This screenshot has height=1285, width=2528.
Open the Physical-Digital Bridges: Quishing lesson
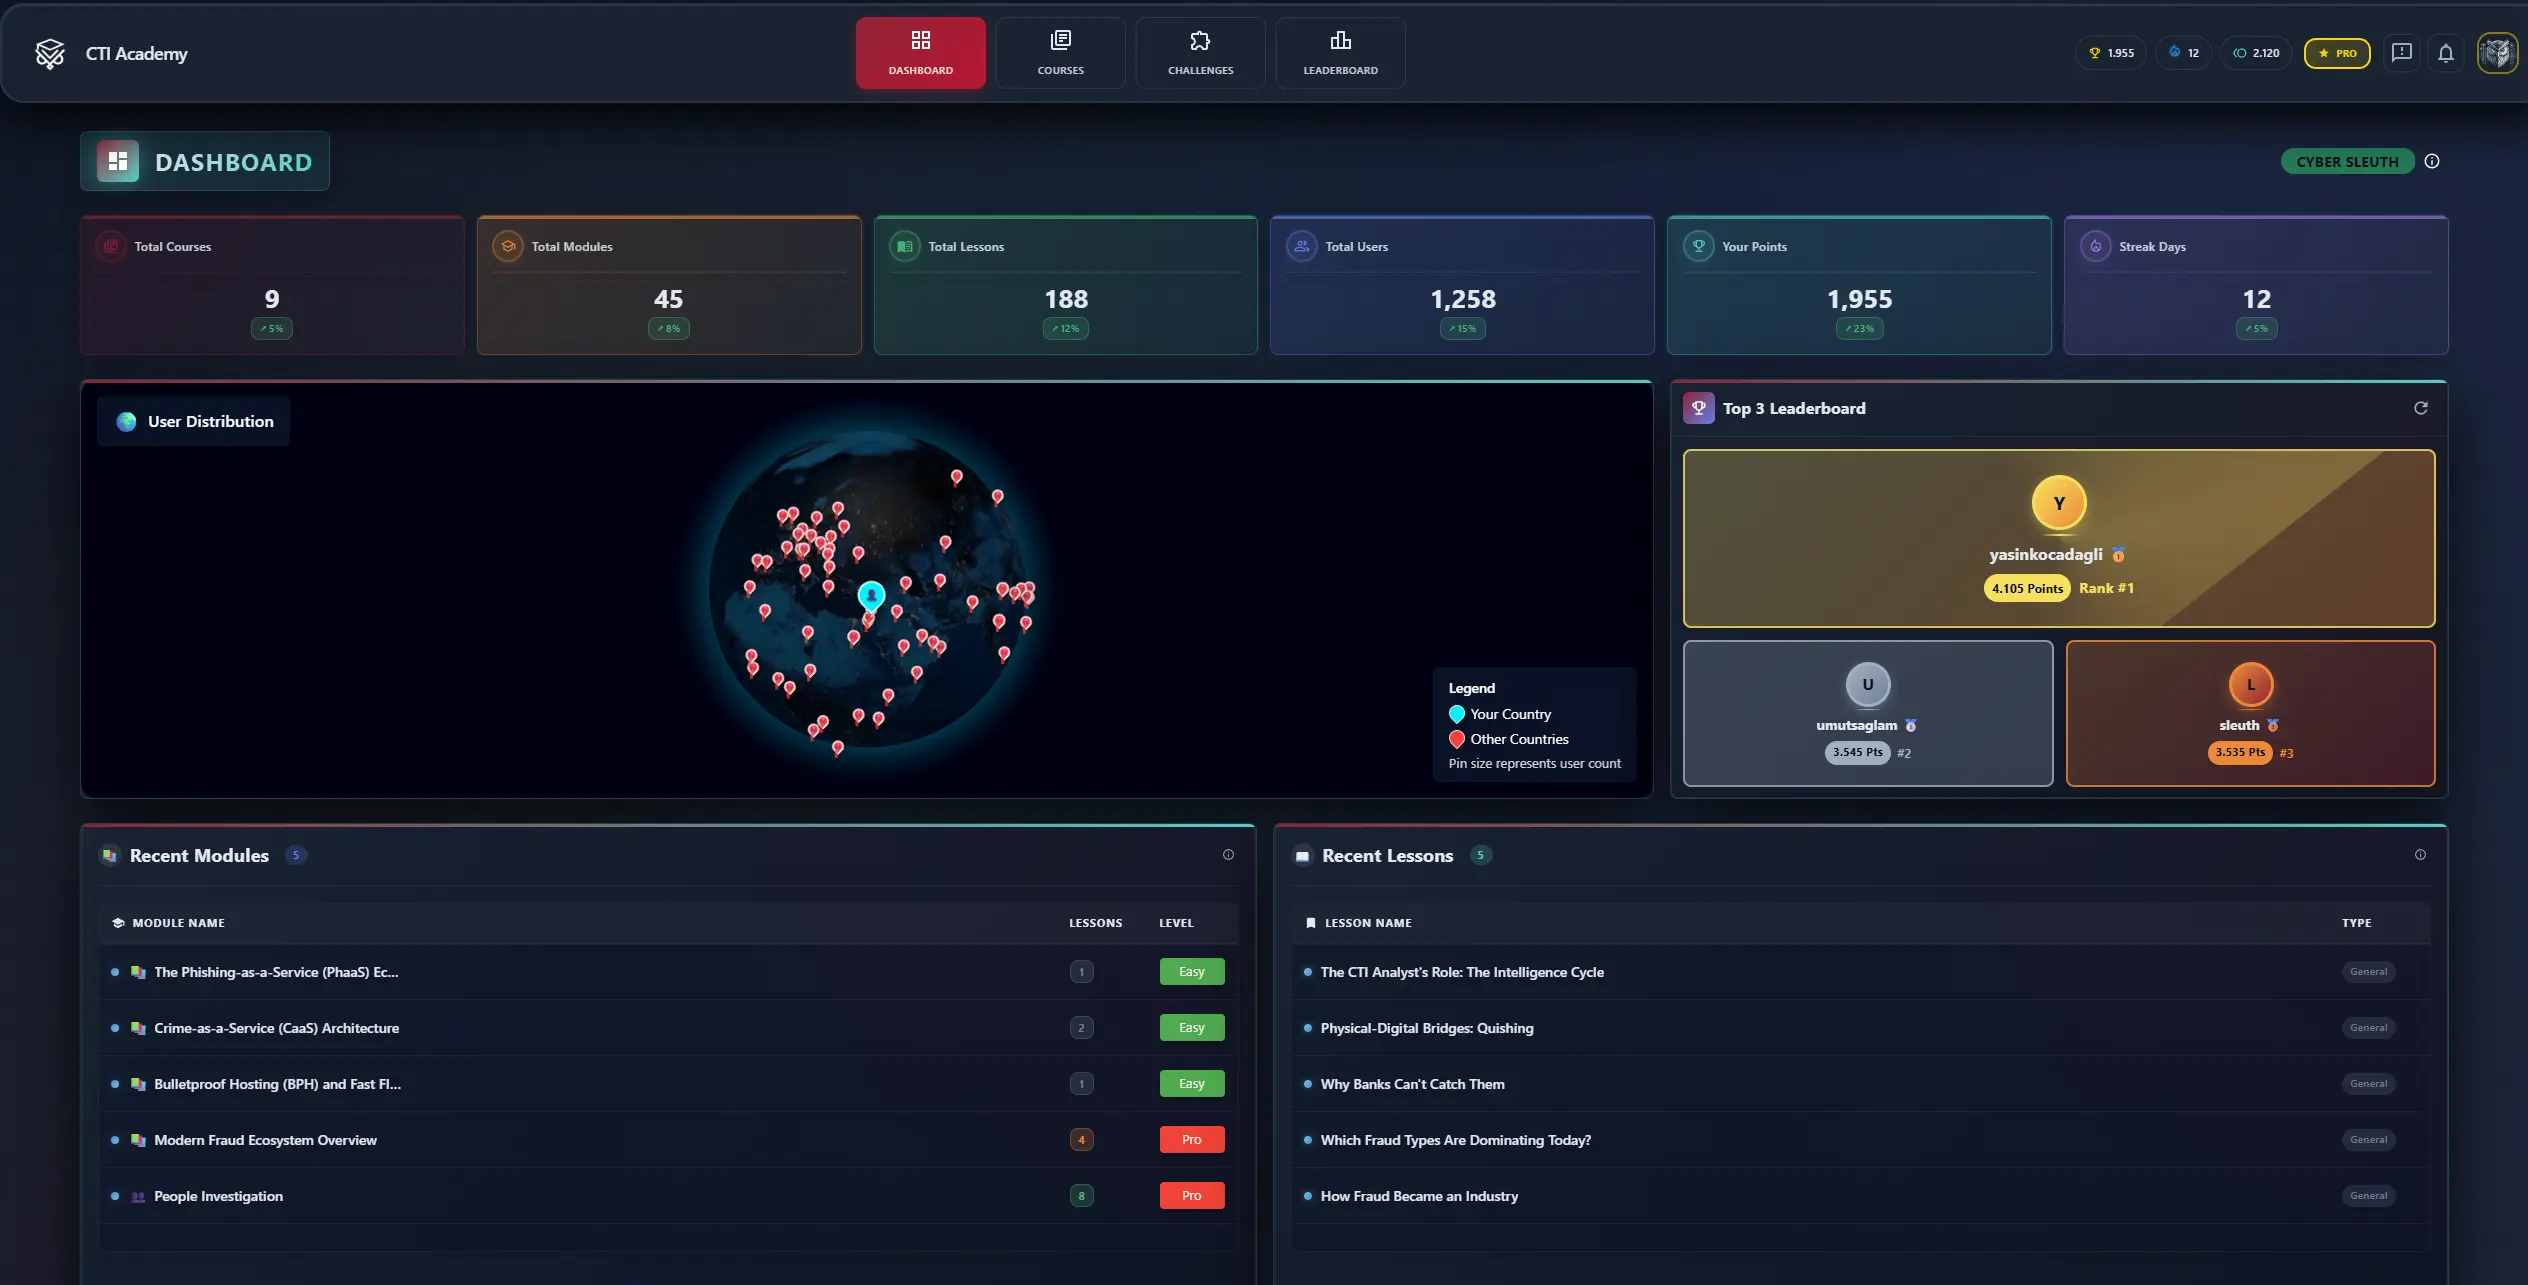coord(1426,1028)
